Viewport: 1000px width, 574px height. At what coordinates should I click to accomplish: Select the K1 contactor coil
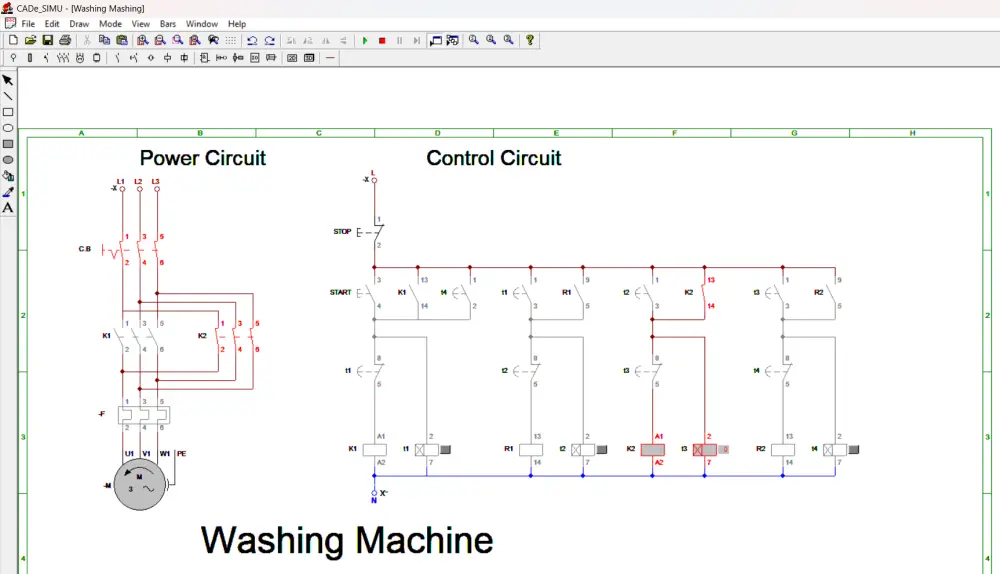coord(374,450)
